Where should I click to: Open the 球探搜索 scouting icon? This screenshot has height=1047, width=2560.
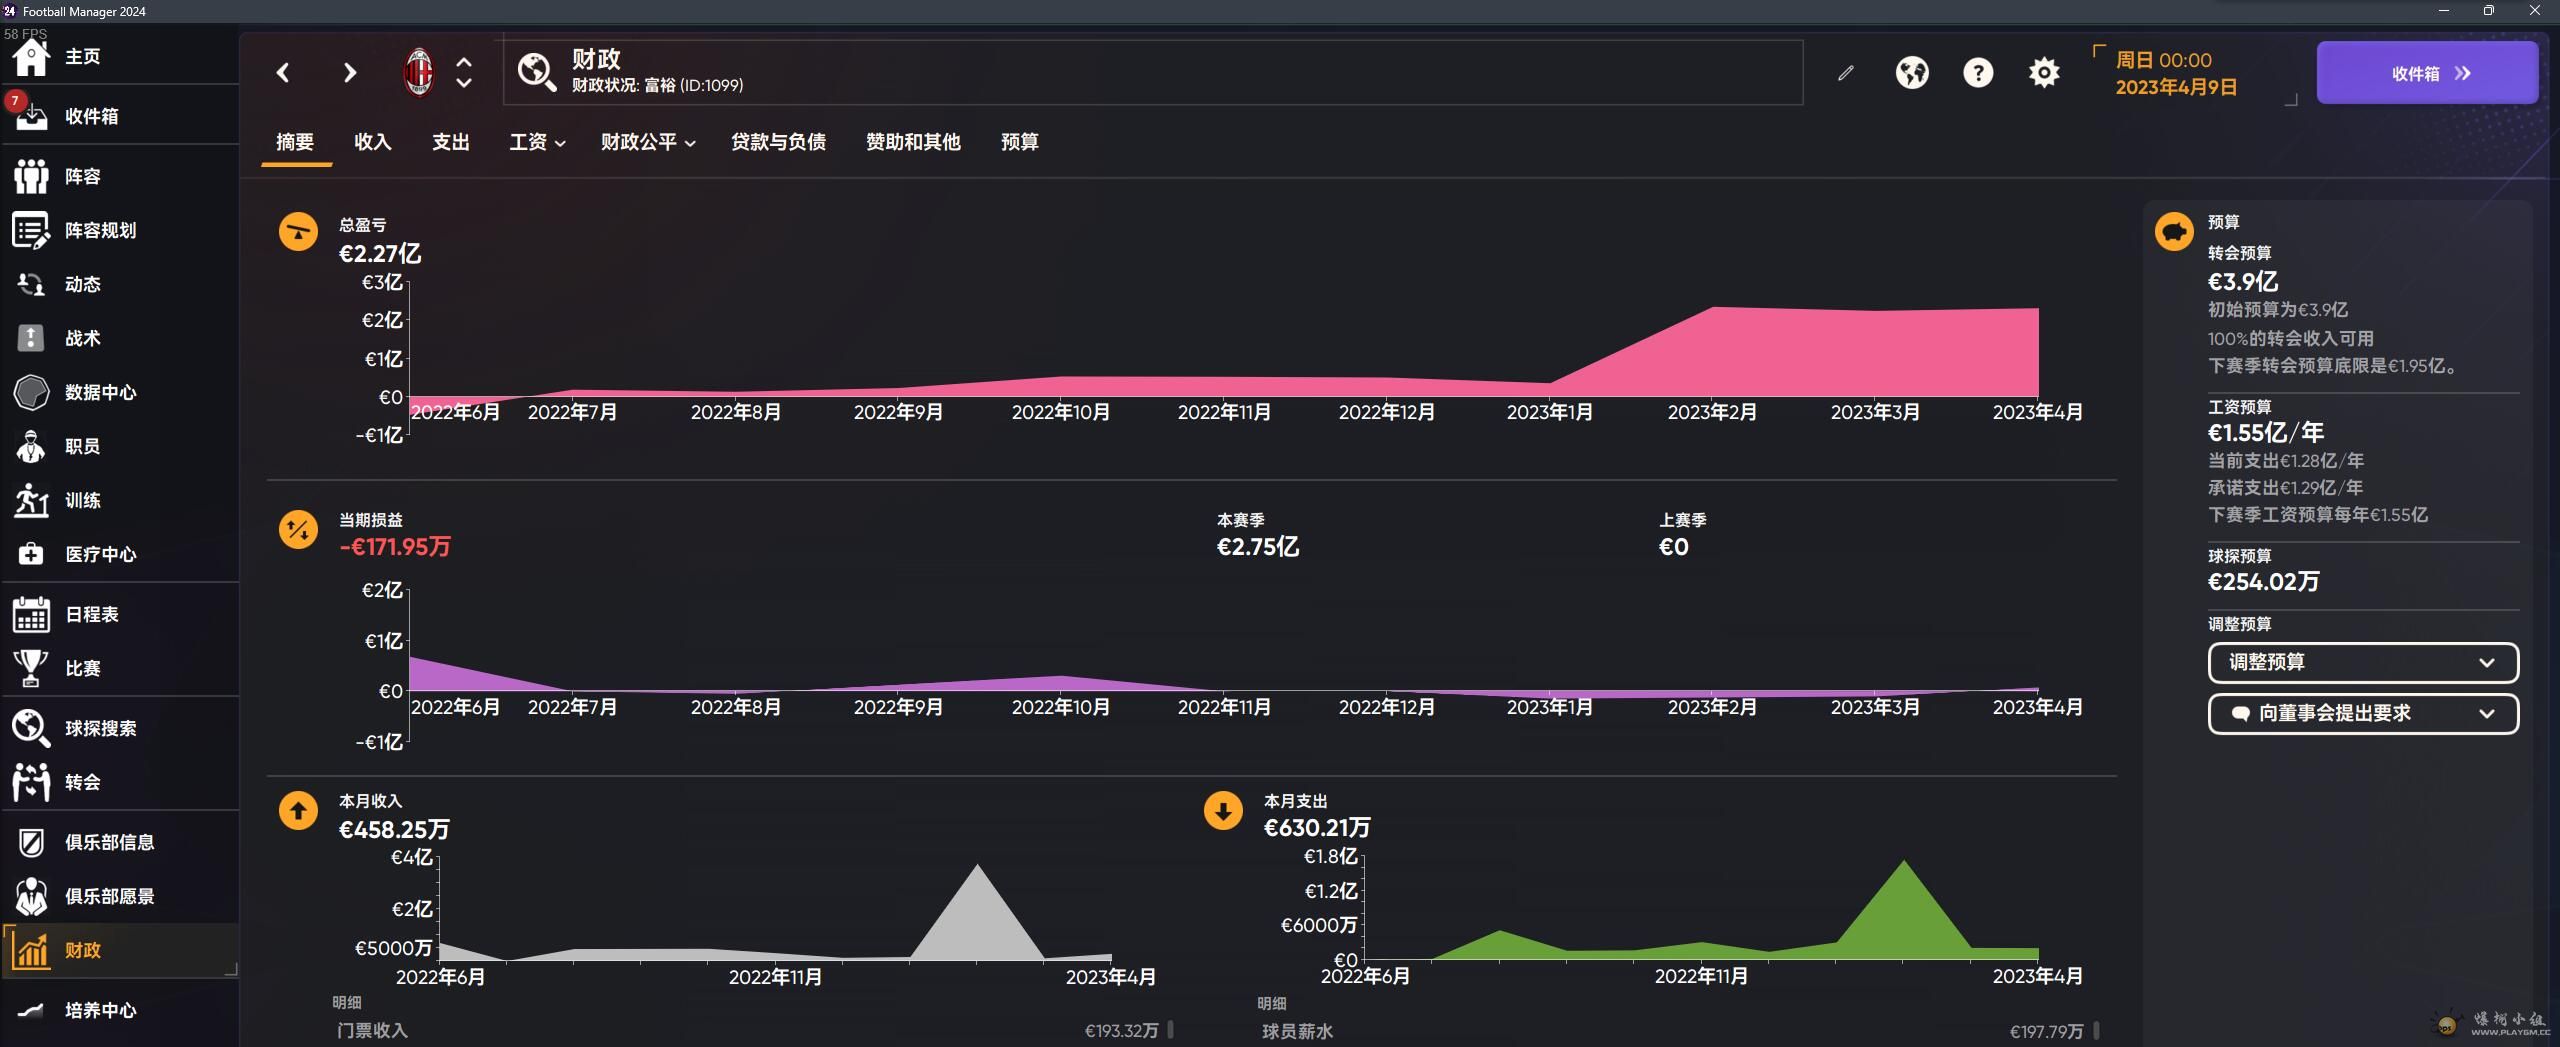coord(31,728)
